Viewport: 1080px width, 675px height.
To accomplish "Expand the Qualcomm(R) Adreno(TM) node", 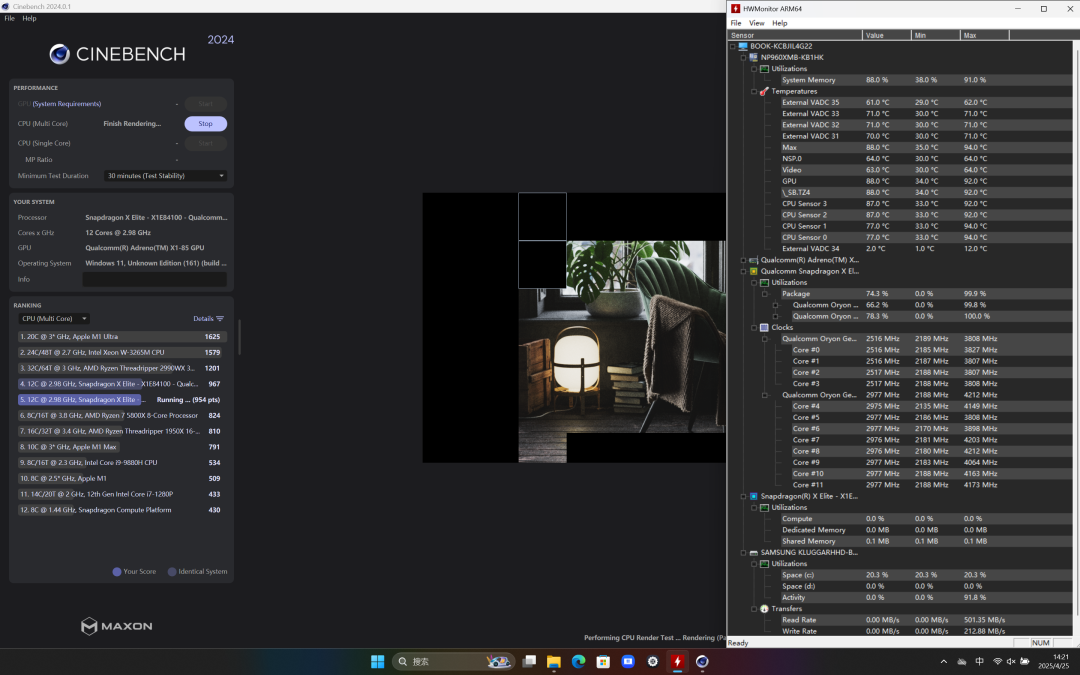I will pyautogui.click(x=743, y=260).
